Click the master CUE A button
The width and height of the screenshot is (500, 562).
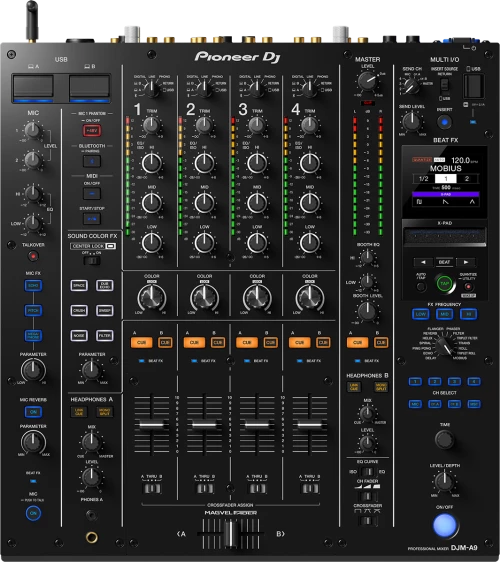pos(357,343)
